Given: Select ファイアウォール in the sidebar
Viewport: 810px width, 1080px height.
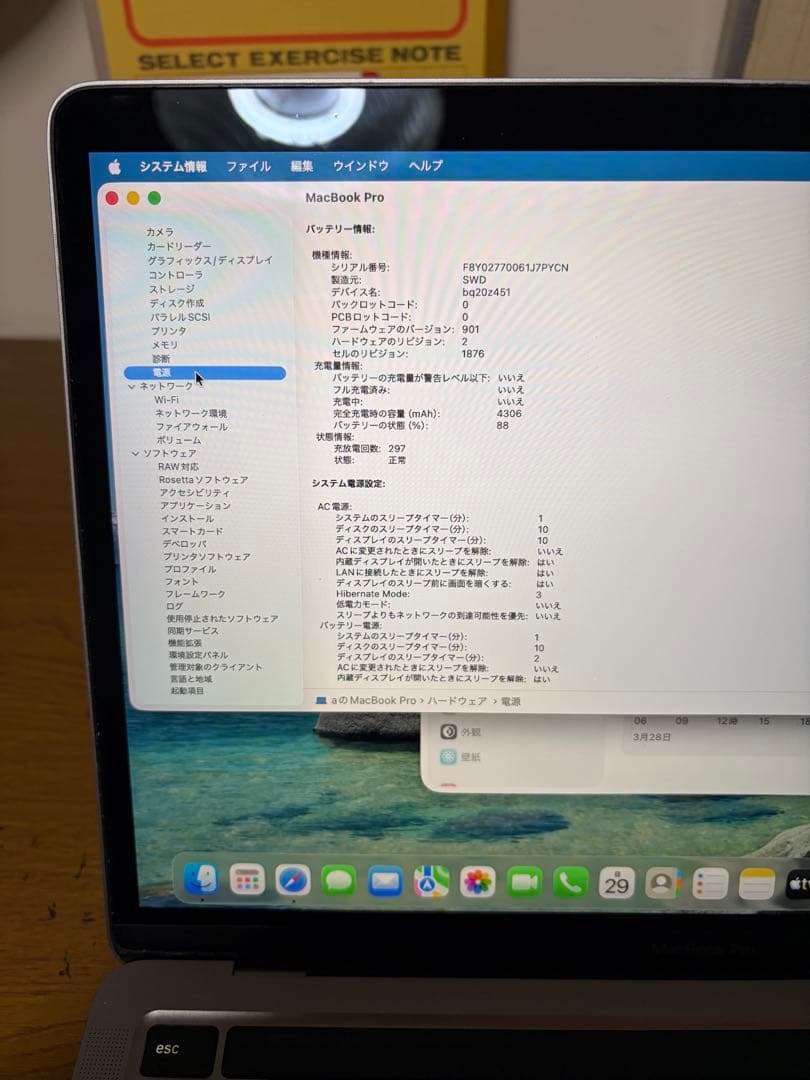Looking at the screenshot, I should click(191, 426).
